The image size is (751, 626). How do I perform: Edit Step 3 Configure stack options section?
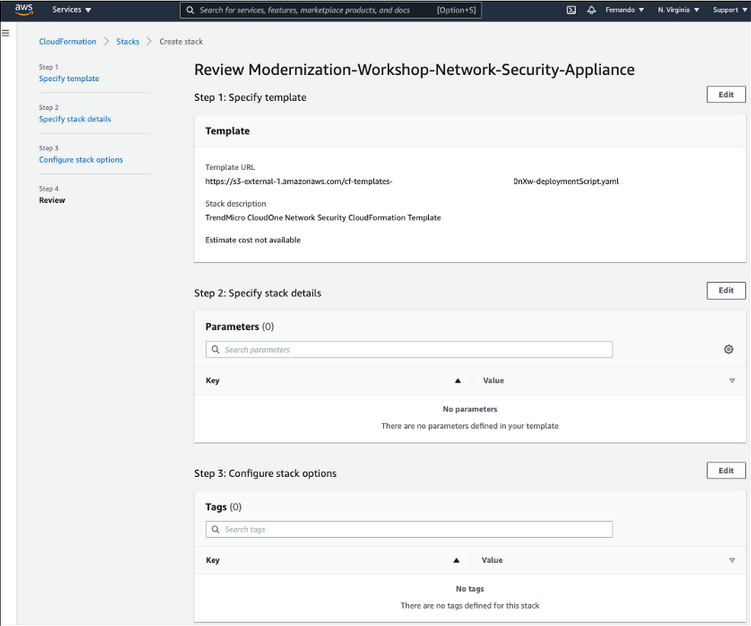click(726, 470)
